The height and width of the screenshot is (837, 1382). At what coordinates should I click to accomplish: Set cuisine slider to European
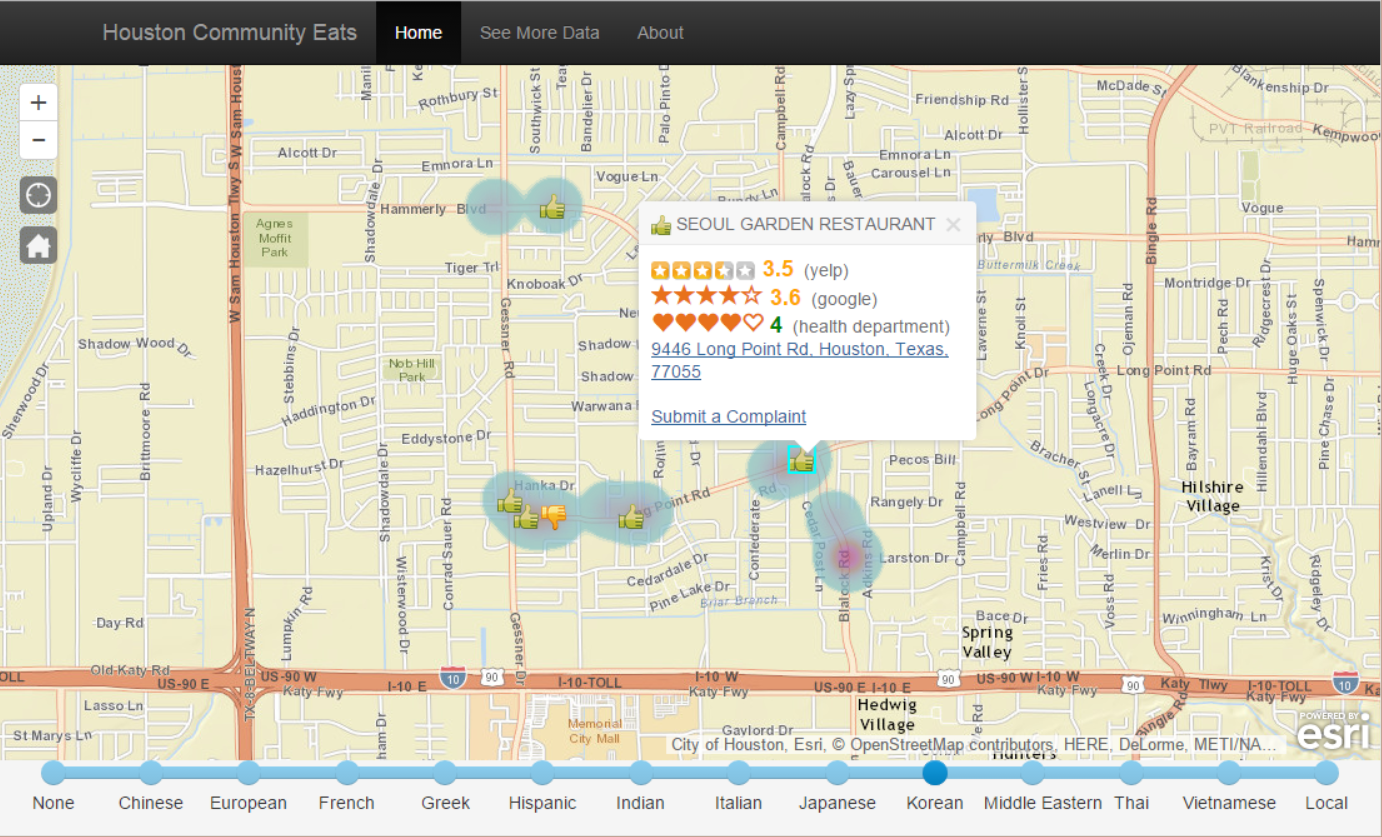point(249,772)
